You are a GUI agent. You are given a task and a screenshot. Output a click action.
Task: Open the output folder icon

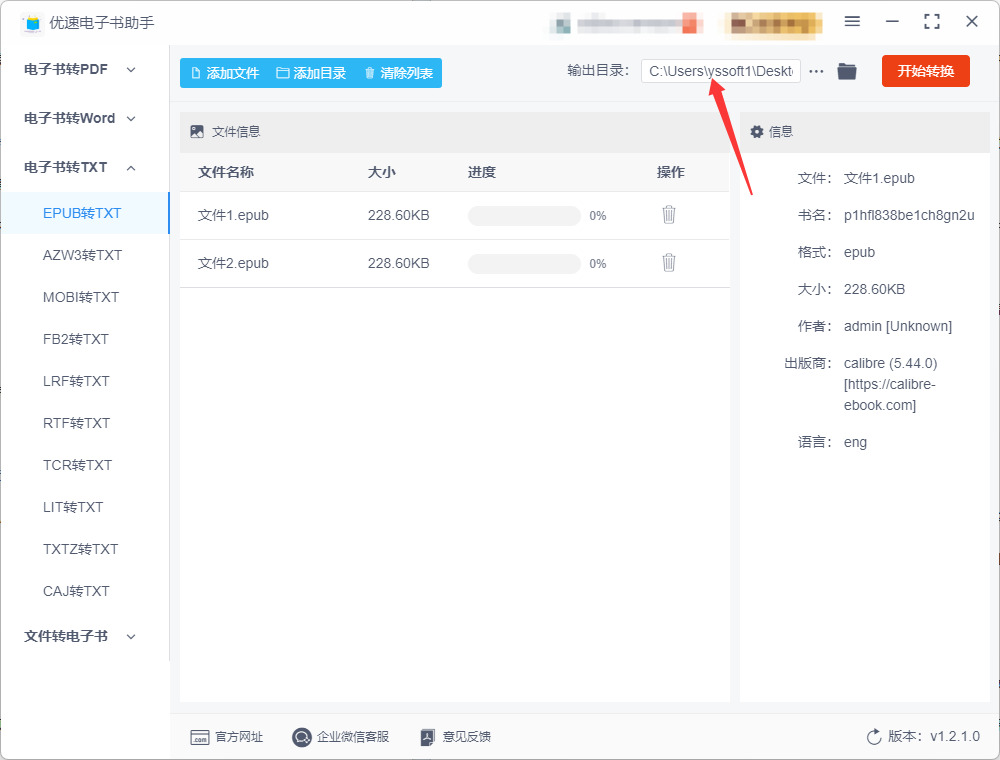(x=847, y=71)
